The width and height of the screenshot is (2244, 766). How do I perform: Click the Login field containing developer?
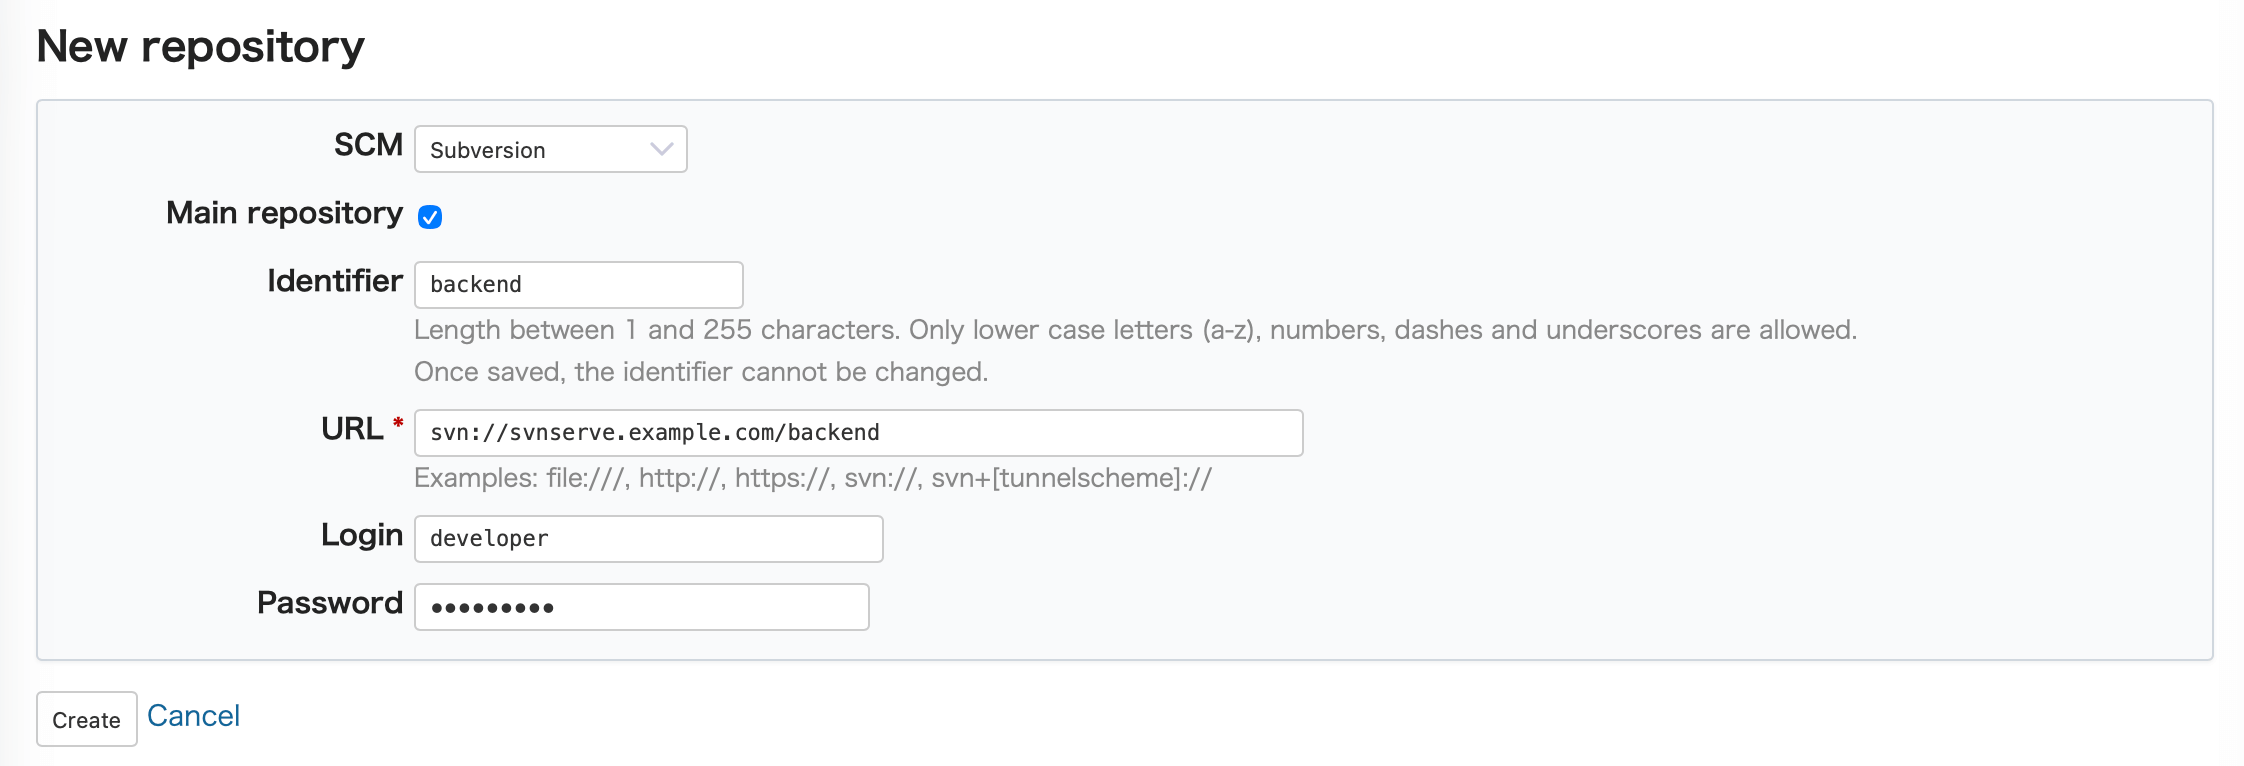coord(647,538)
